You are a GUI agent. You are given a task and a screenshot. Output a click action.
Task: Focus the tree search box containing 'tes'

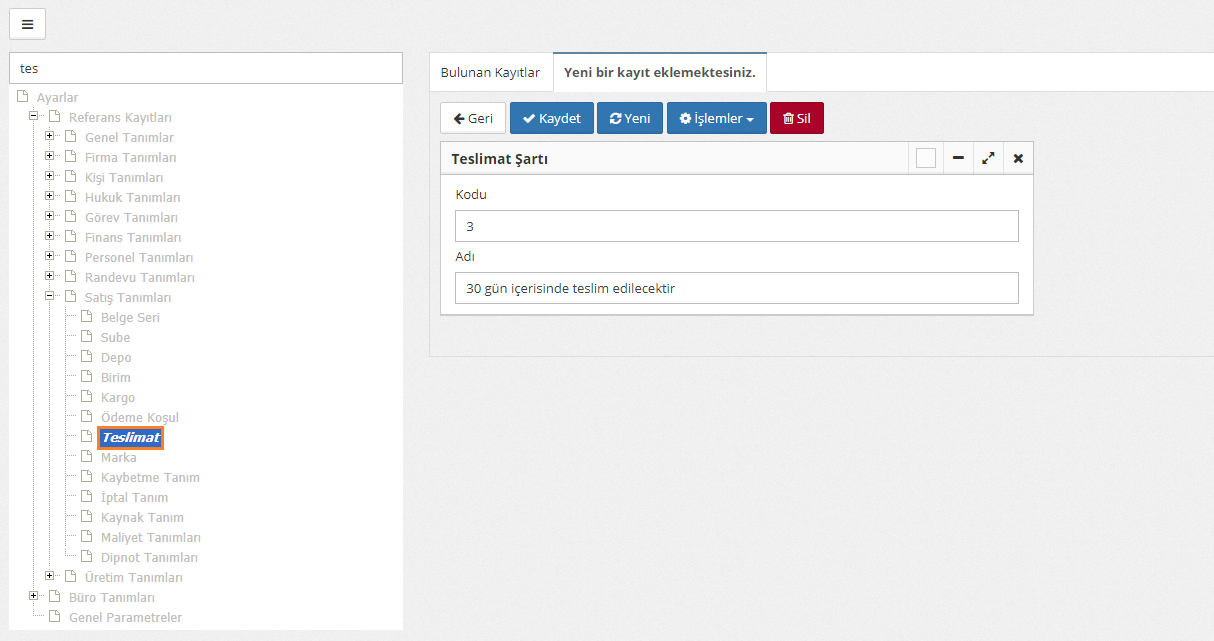(x=205, y=68)
